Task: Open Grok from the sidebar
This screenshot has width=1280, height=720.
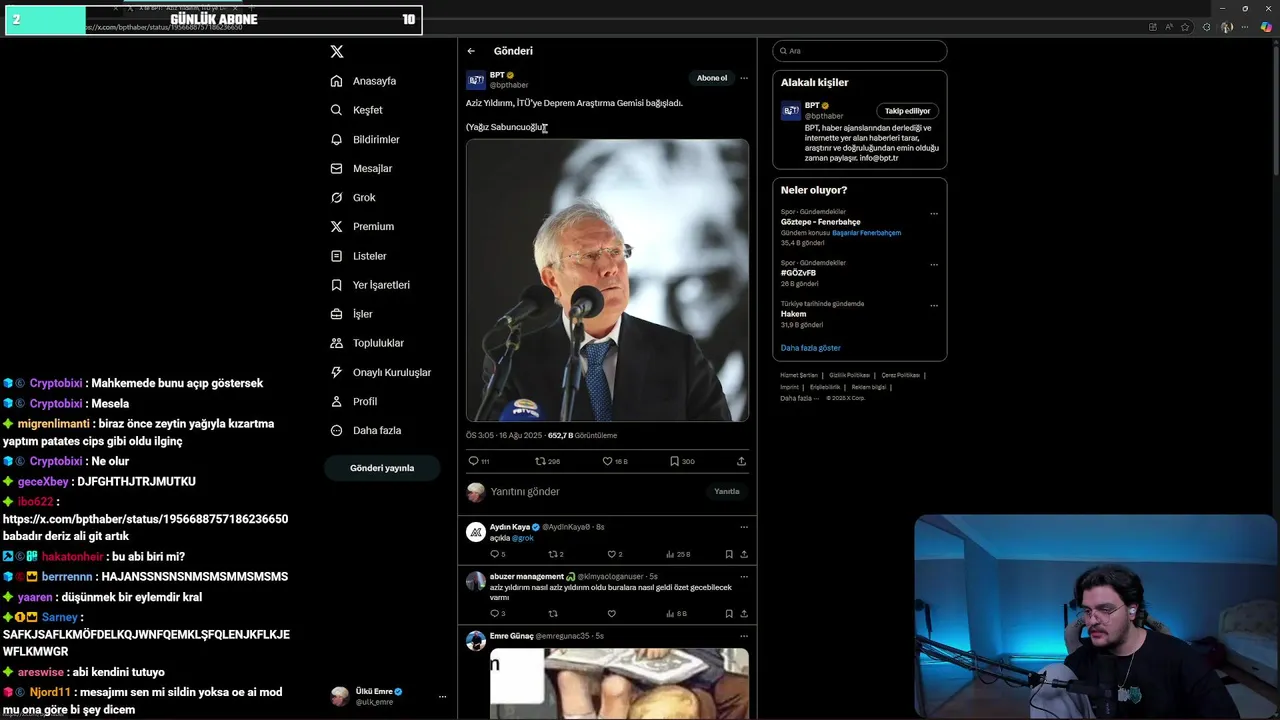Action: (353, 197)
